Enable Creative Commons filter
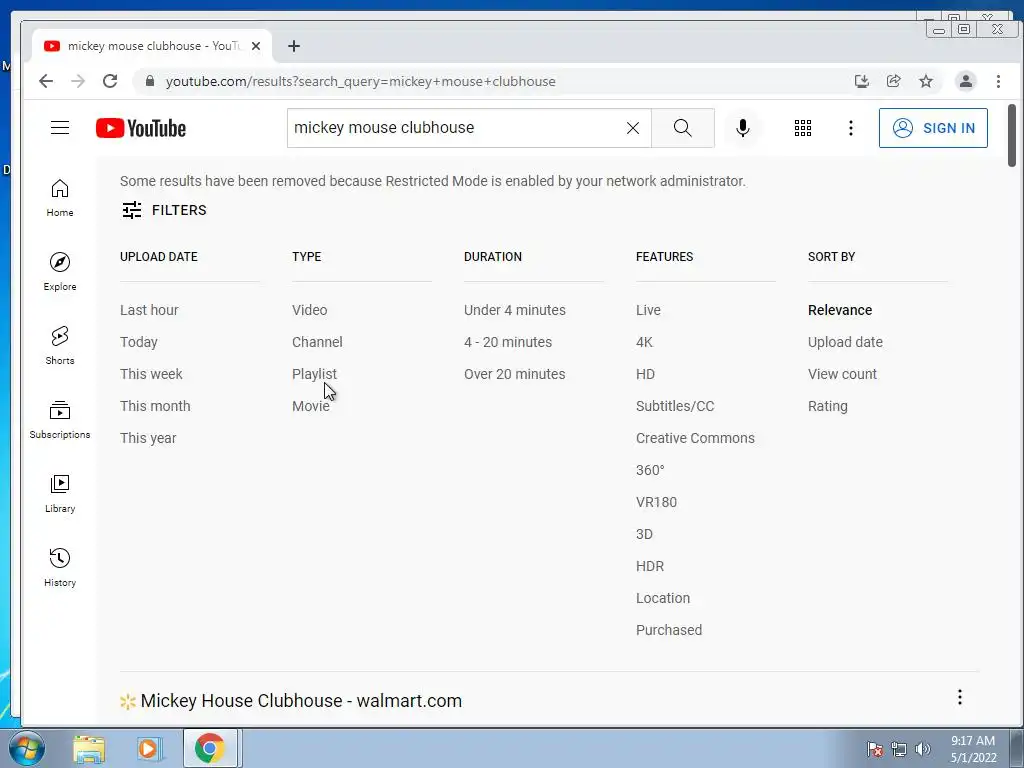1024x768 pixels. pos(695,438)
